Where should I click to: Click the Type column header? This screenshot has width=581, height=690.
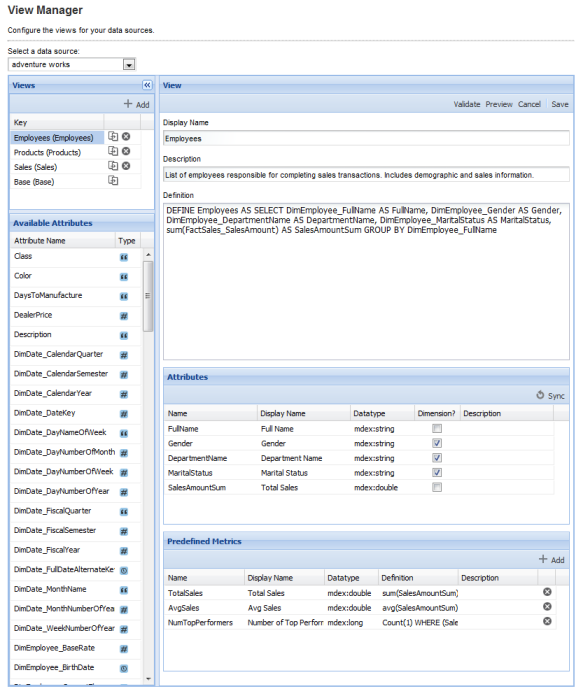pyautogui.click(x=128, y=241)
